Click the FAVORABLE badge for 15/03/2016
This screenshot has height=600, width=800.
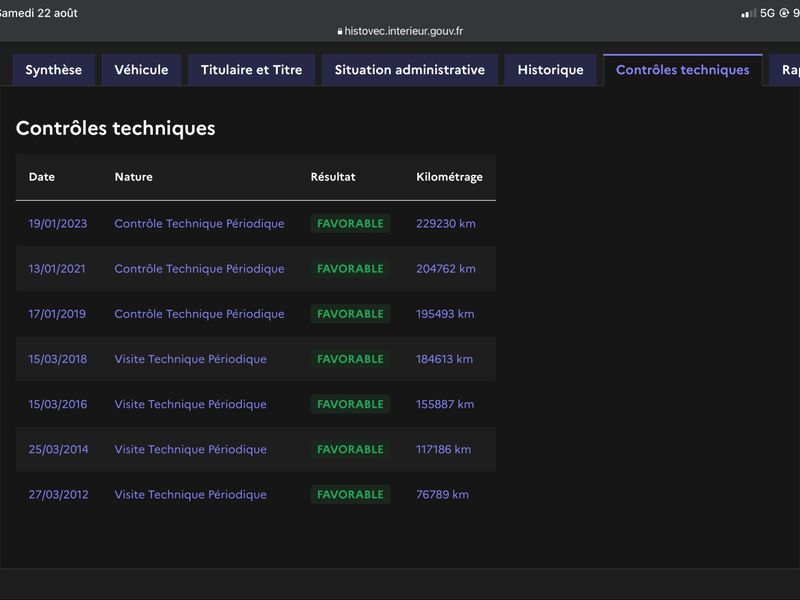pos(350,404)
